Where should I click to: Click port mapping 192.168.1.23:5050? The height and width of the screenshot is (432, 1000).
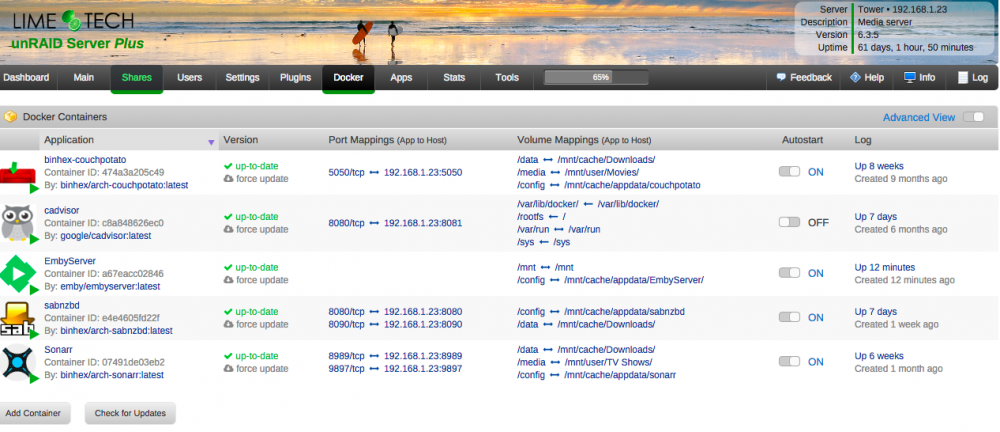[x=423, y=172]
